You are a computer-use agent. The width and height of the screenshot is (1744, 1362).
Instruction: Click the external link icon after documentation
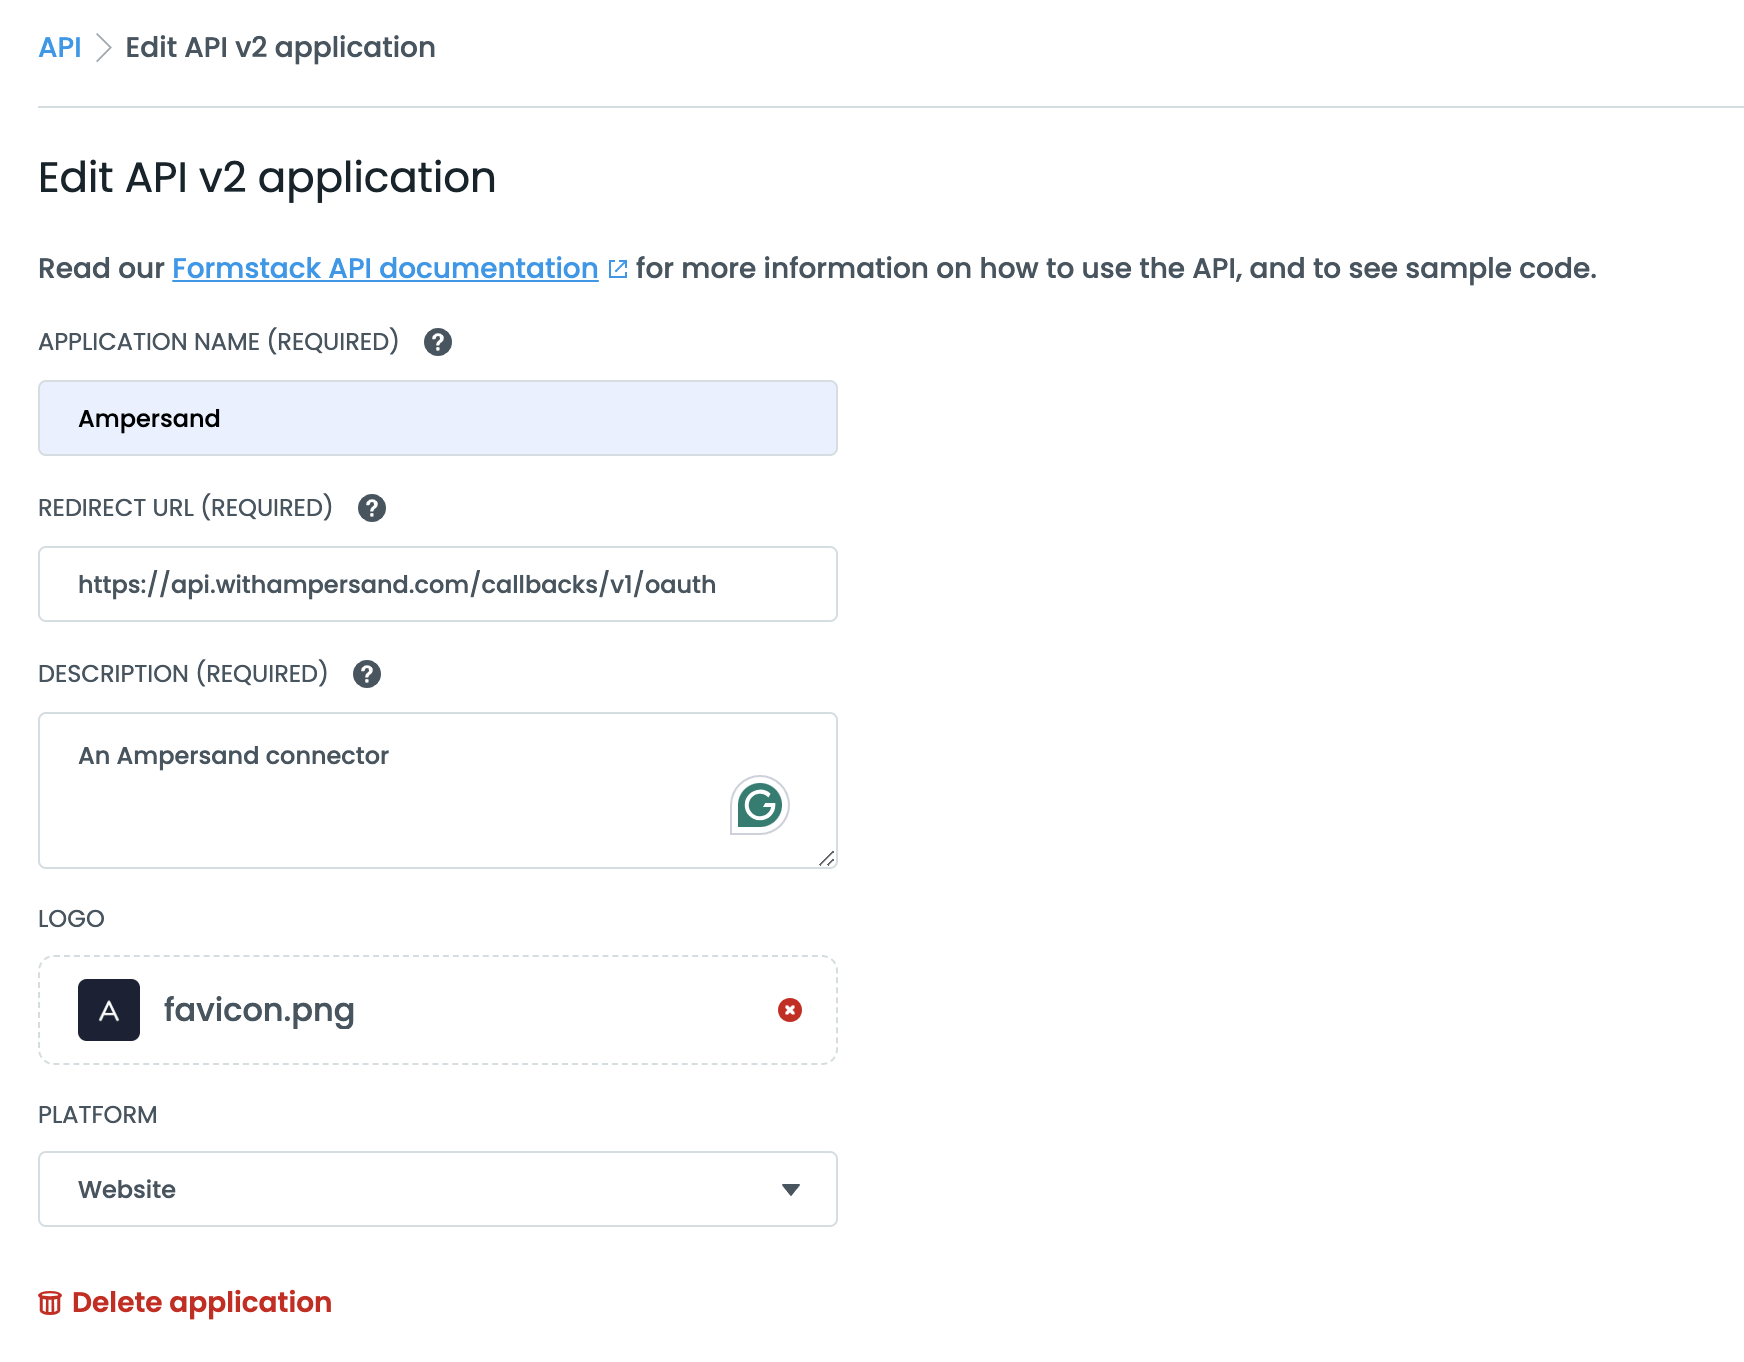click(618, 269)
